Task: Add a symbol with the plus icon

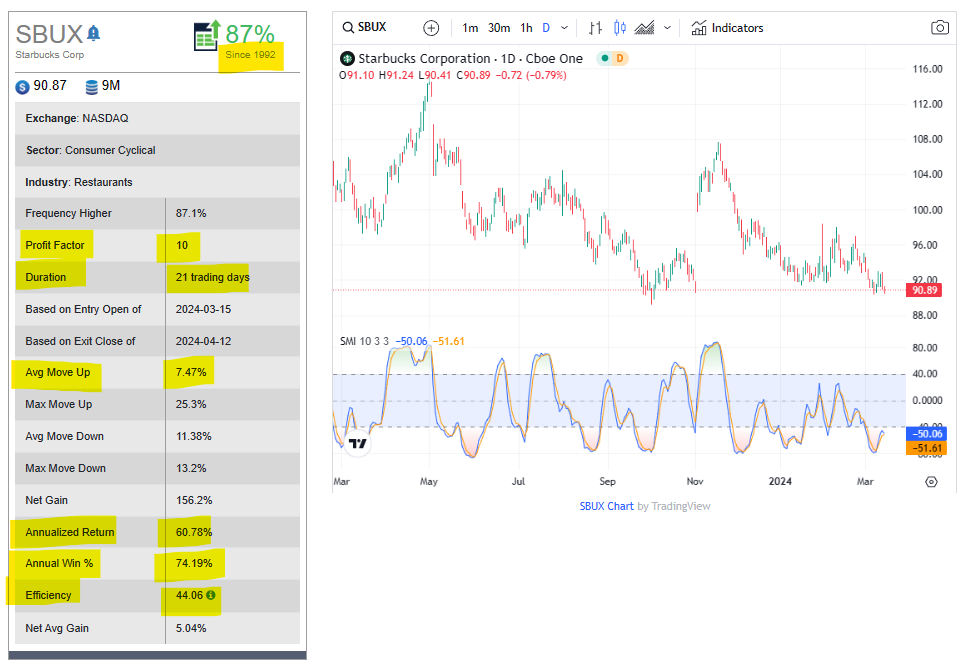Action: pyautogui.click(x=431, y=28)
